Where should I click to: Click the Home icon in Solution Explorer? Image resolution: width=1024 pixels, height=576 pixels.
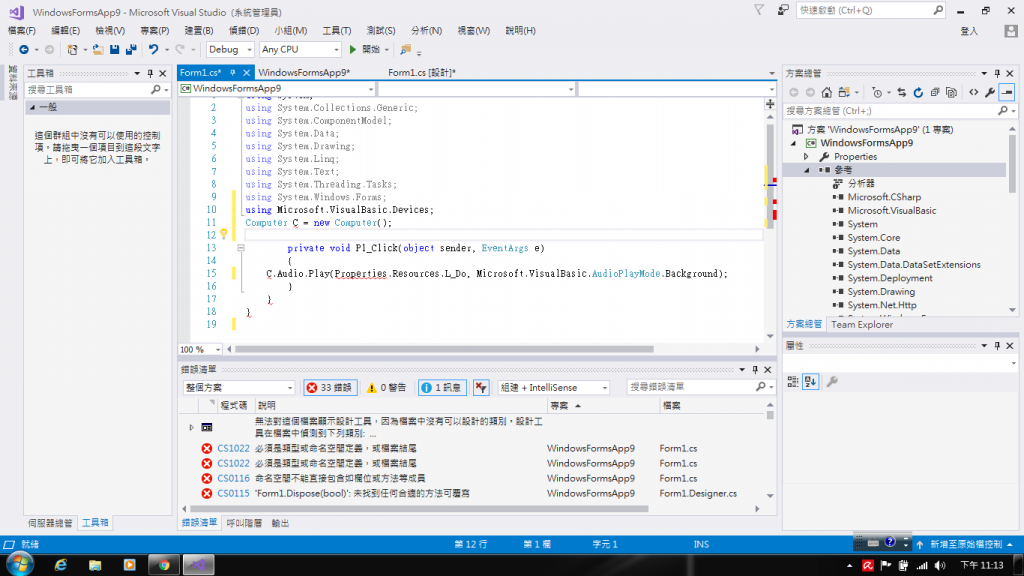click(x=827, y=93)
